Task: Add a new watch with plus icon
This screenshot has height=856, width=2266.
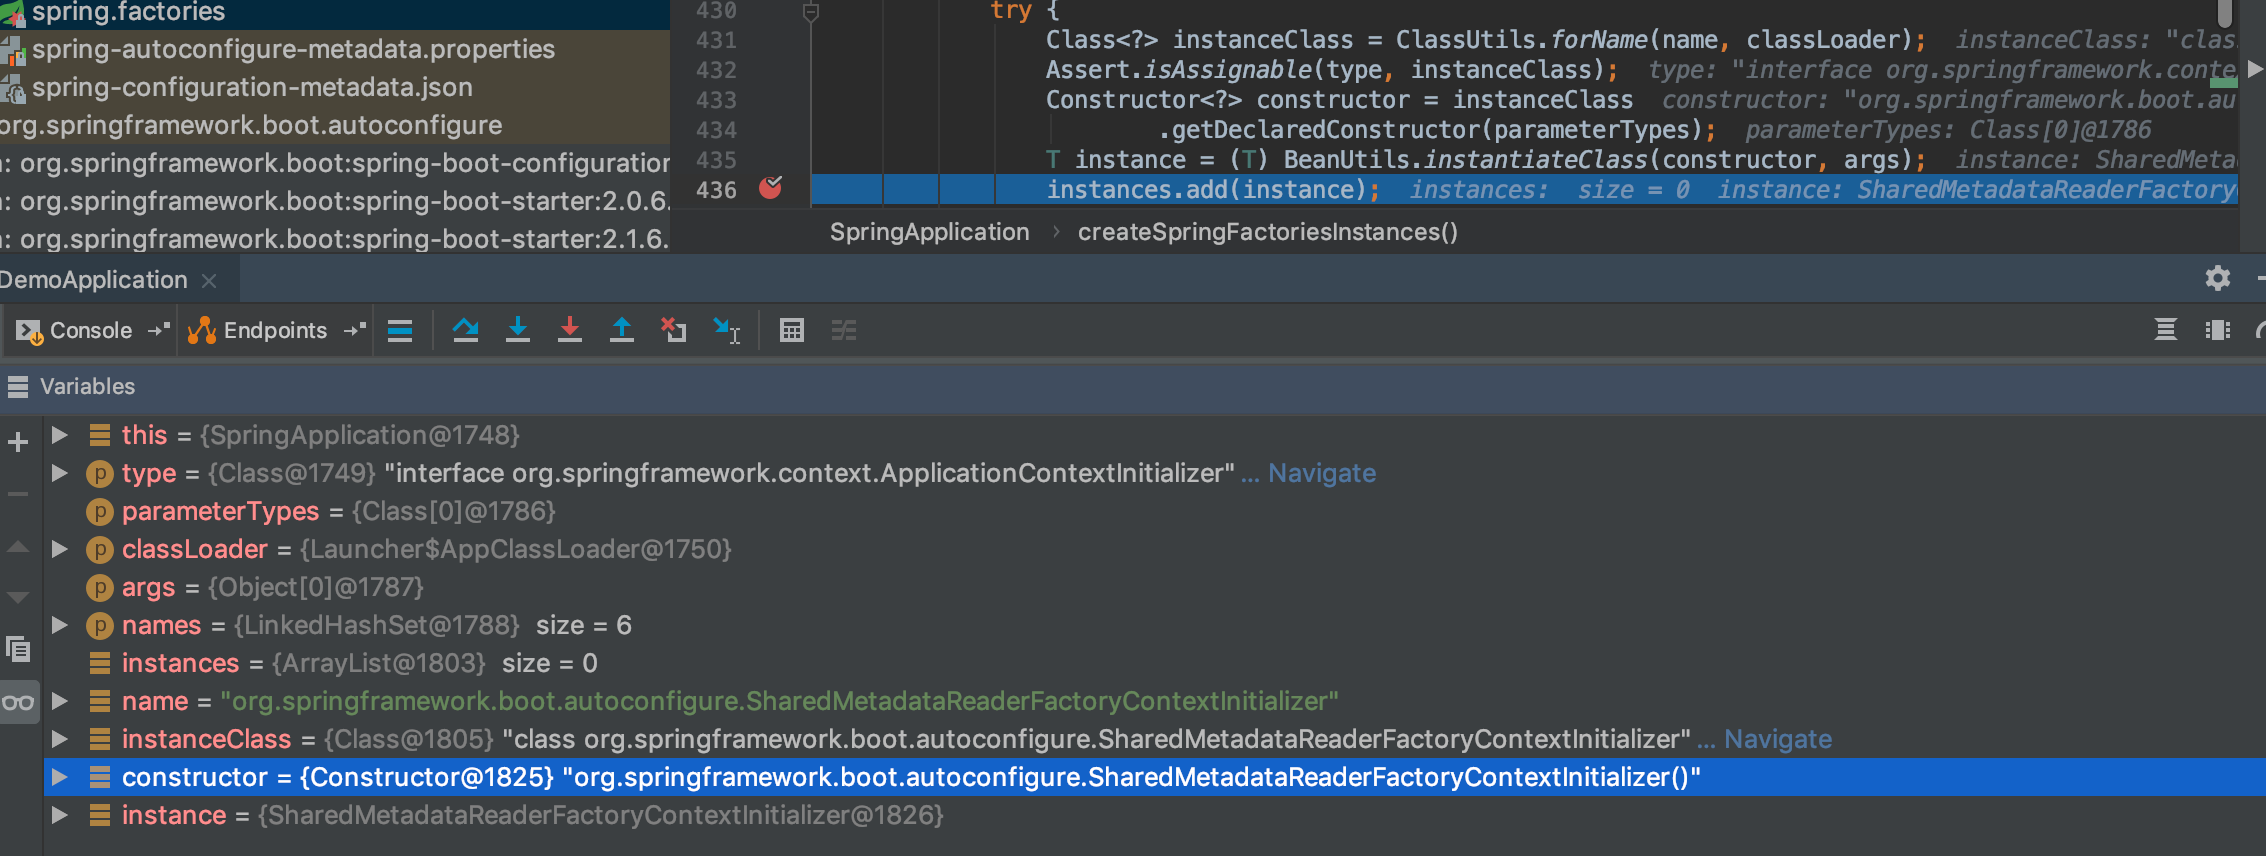Action: tap(18, 441)
